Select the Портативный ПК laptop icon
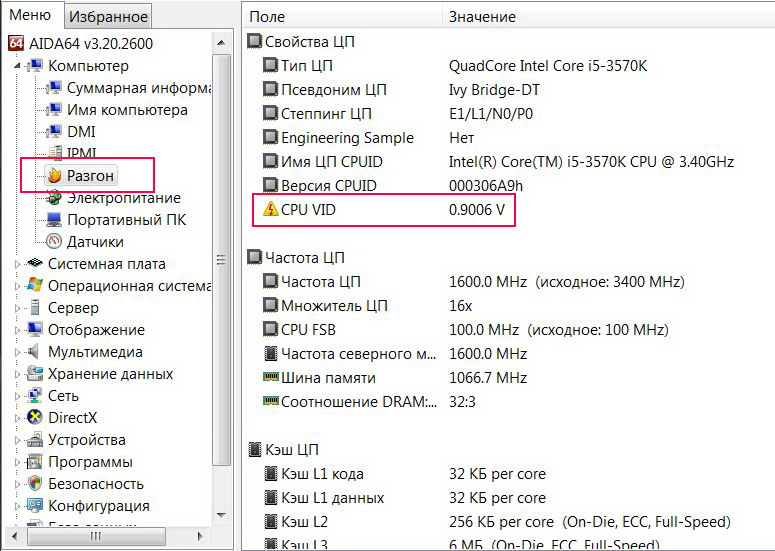 (53, 219)
